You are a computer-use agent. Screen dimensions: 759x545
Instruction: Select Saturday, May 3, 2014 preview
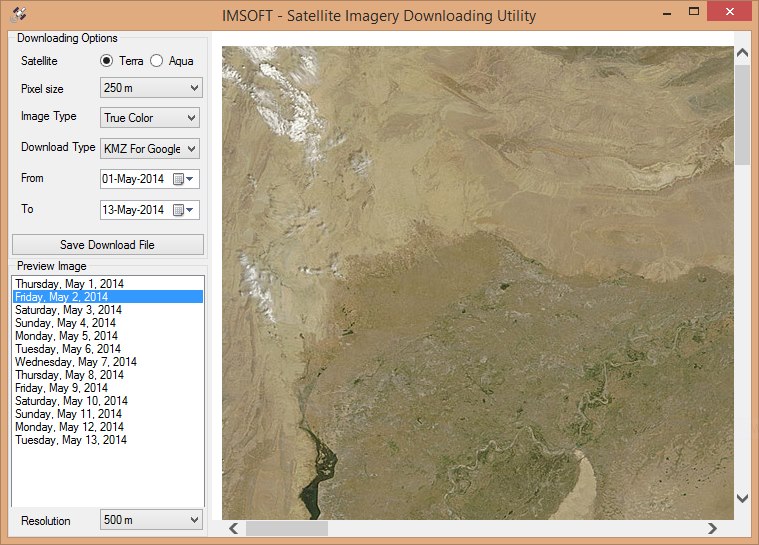tap(107, 310)
